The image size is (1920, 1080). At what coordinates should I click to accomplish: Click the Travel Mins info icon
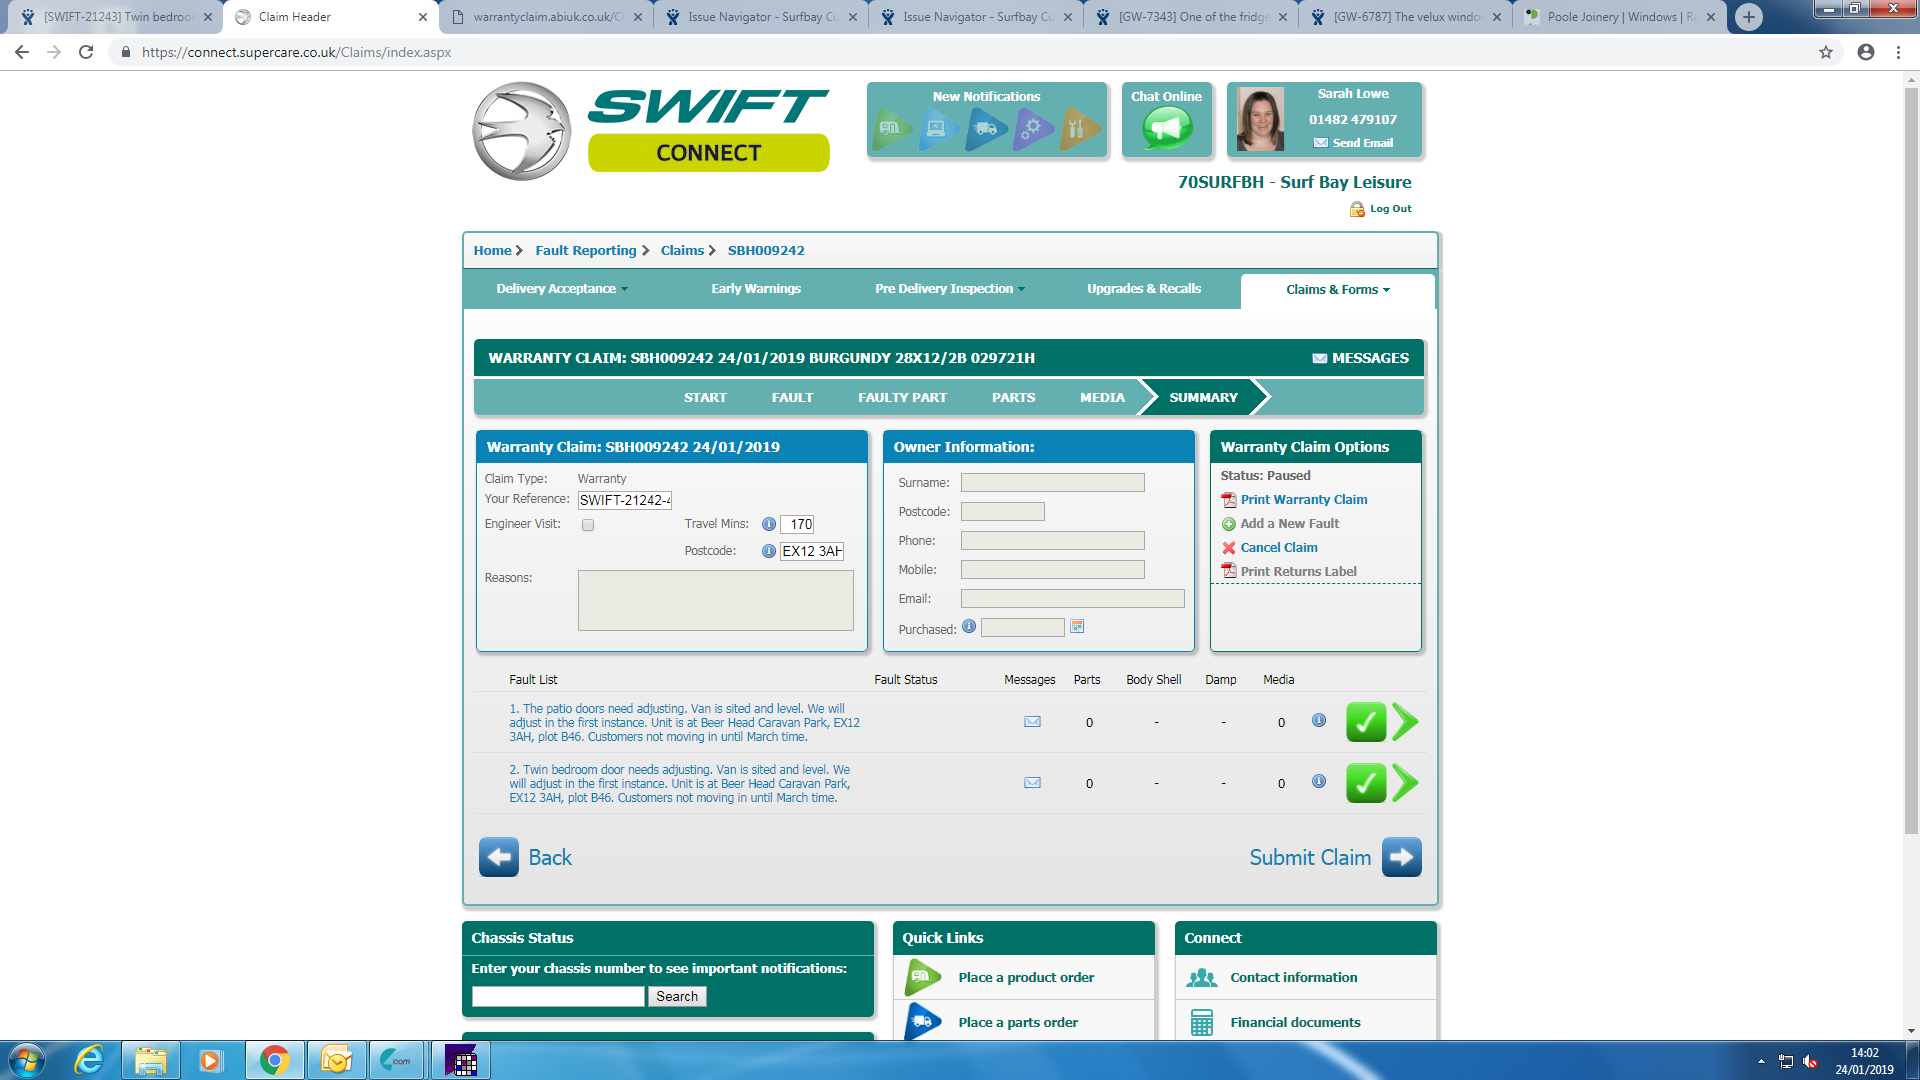click(x=769, y=524)
